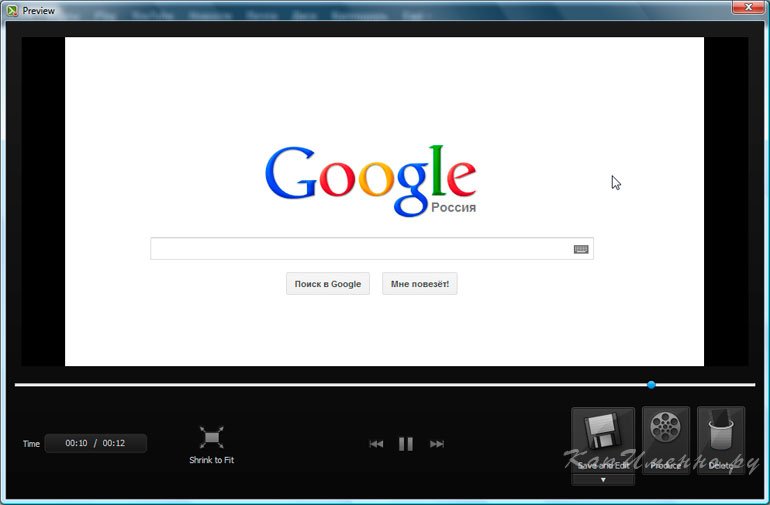Pause the video with the pause button
The width and height of the screenshot is (770, 505).
406,444
